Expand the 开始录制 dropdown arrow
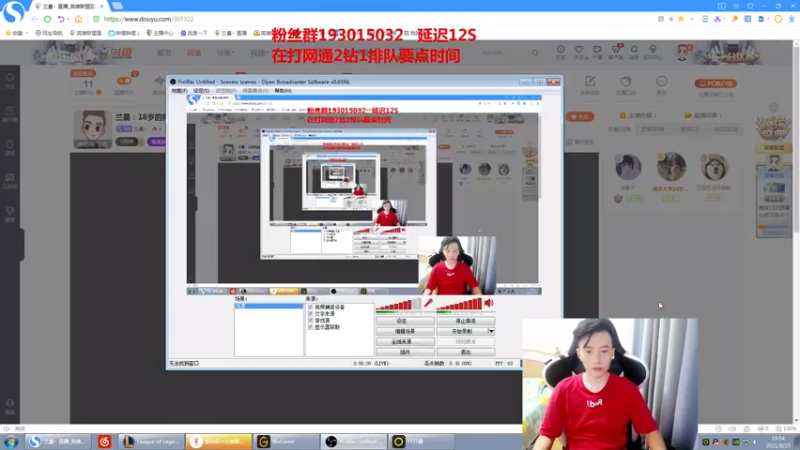This screenshot has height=450, width=800. pos(491,331)
